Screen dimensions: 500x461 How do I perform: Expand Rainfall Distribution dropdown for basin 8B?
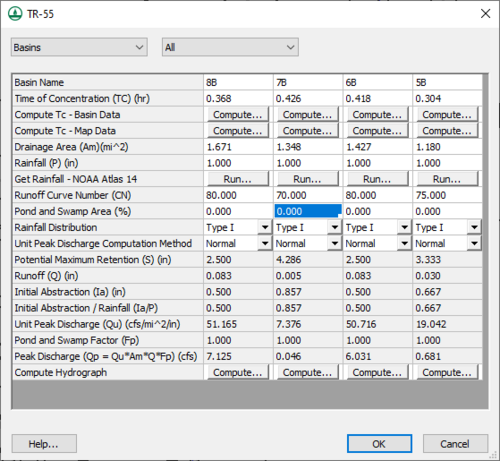coord(265,227)
